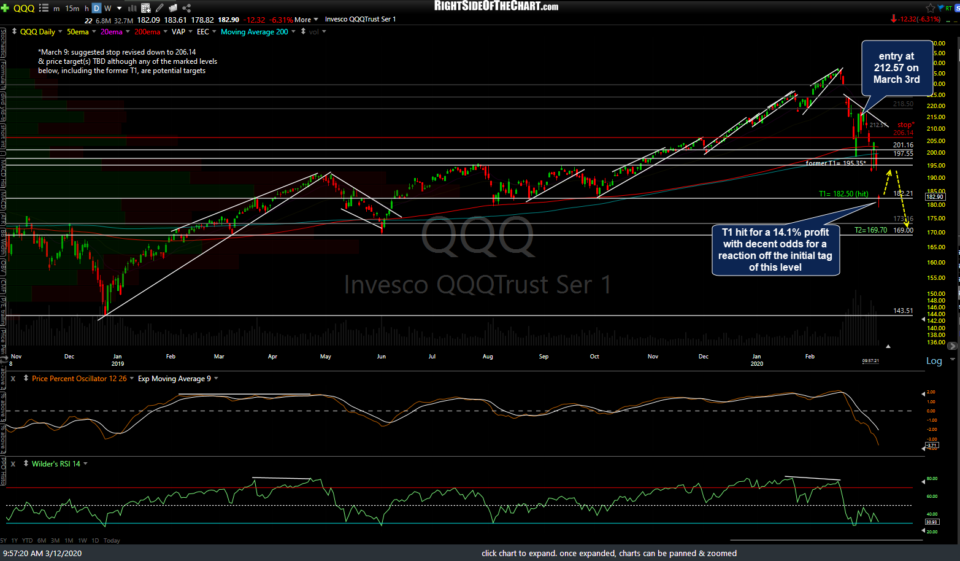The height and width of the screenshot is (561, 960).
Task: Select the pencil drawing tool
Action: pyautogui.click(x=159, y=8)
